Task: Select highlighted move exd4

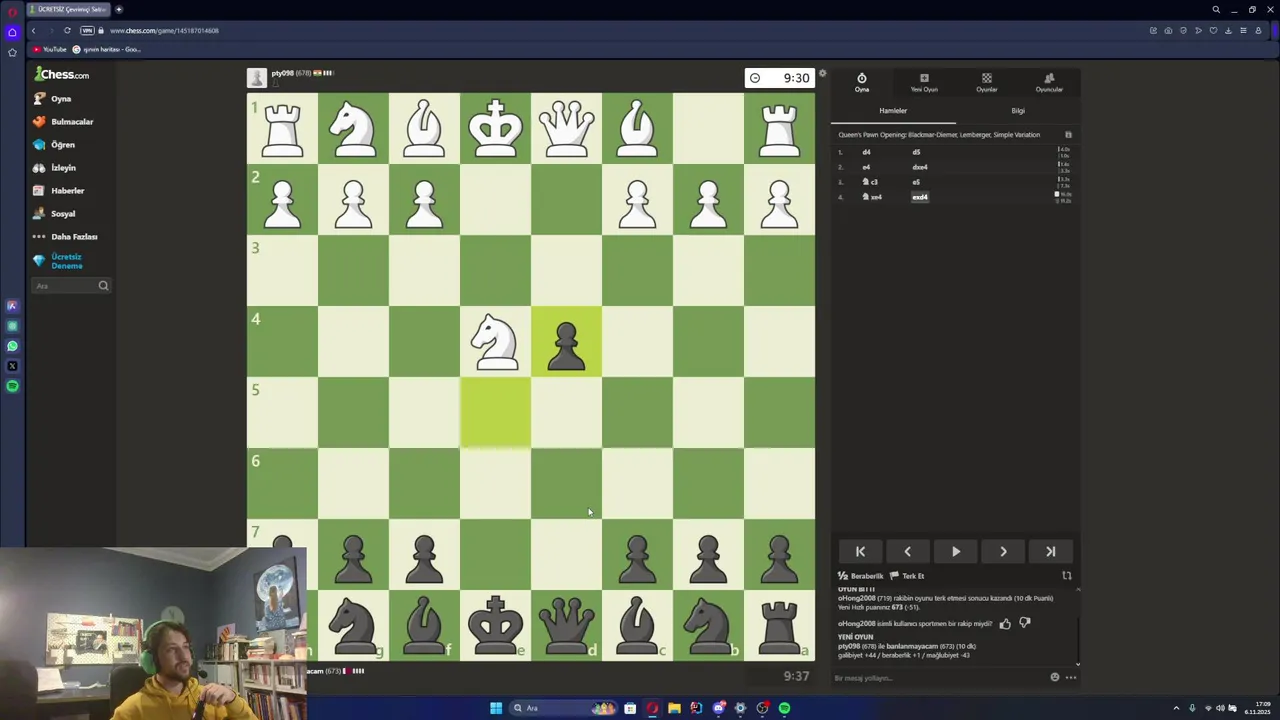Action: pyautogui.click(x=920, y=197)
